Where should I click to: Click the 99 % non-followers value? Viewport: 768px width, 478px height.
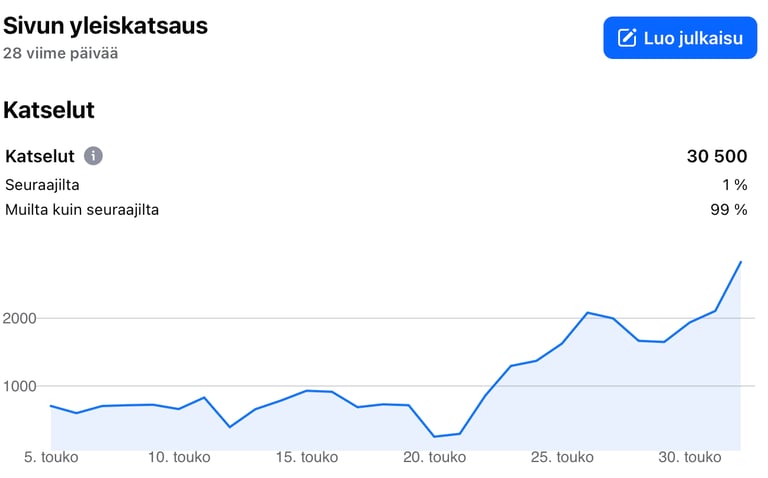point(729,210)
